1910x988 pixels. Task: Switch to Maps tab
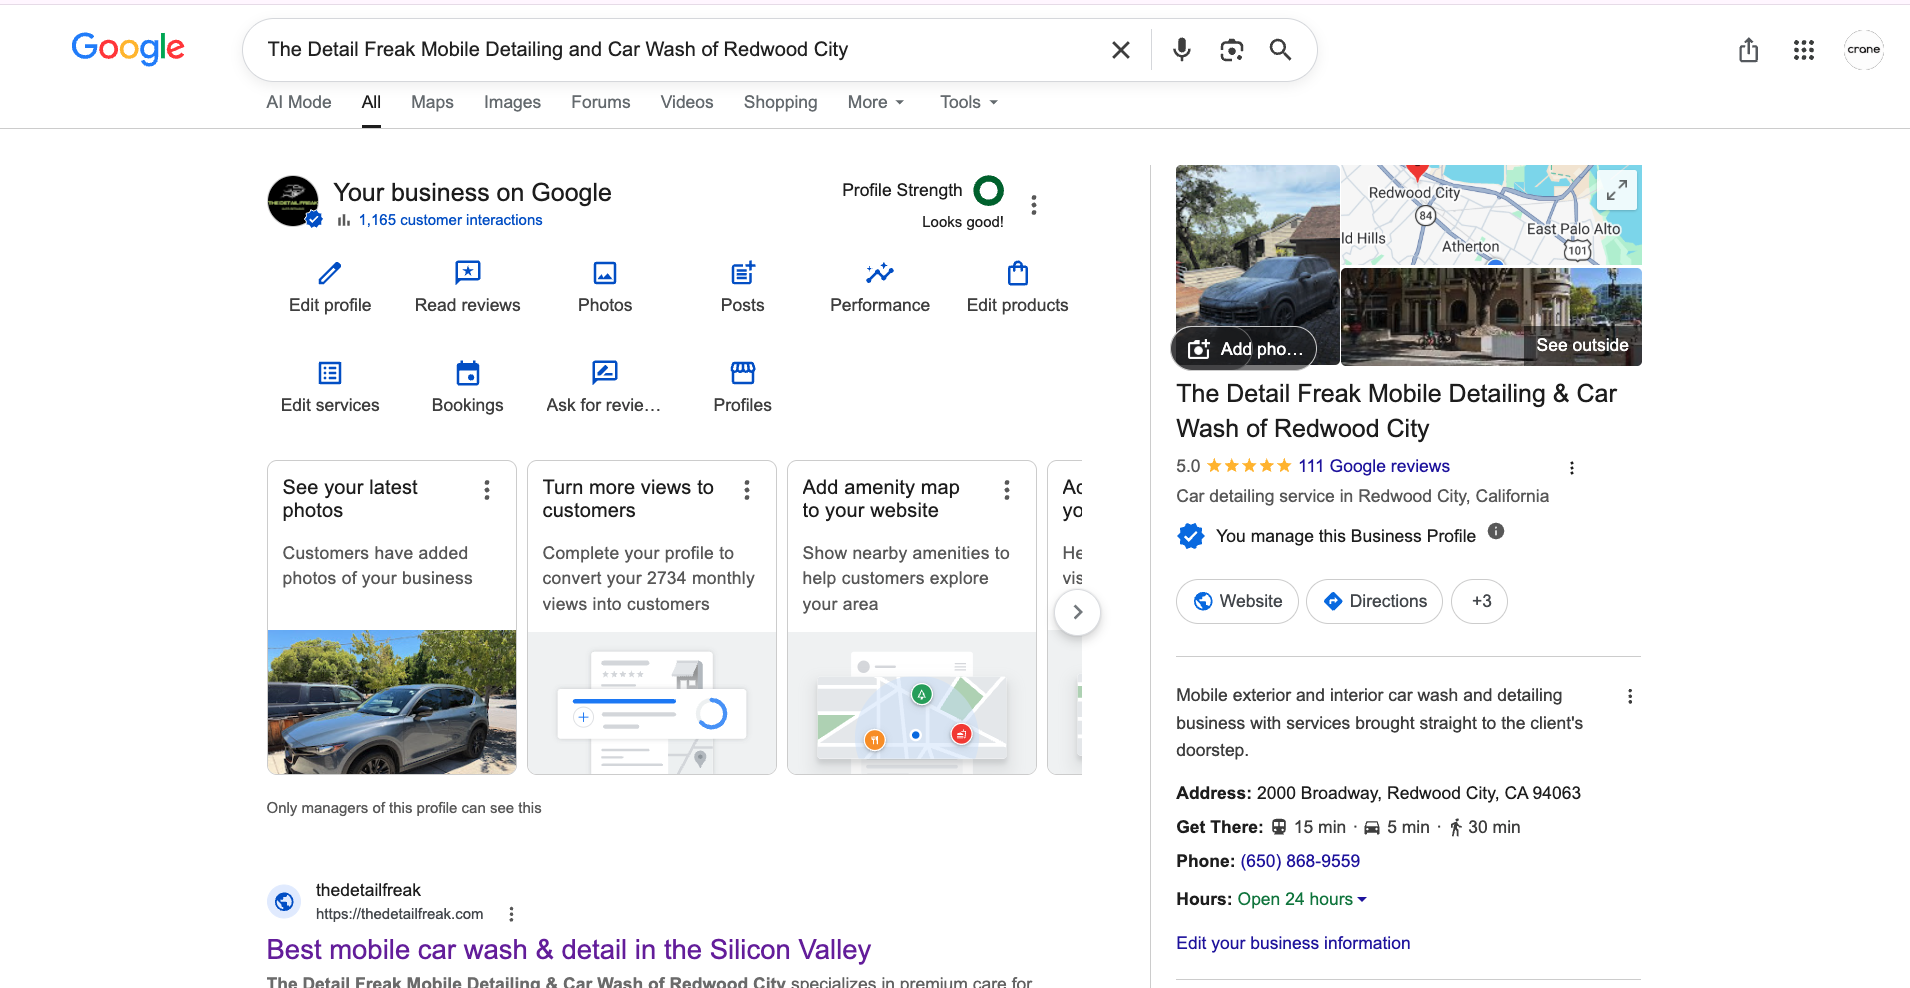click(x=432, y=102)
